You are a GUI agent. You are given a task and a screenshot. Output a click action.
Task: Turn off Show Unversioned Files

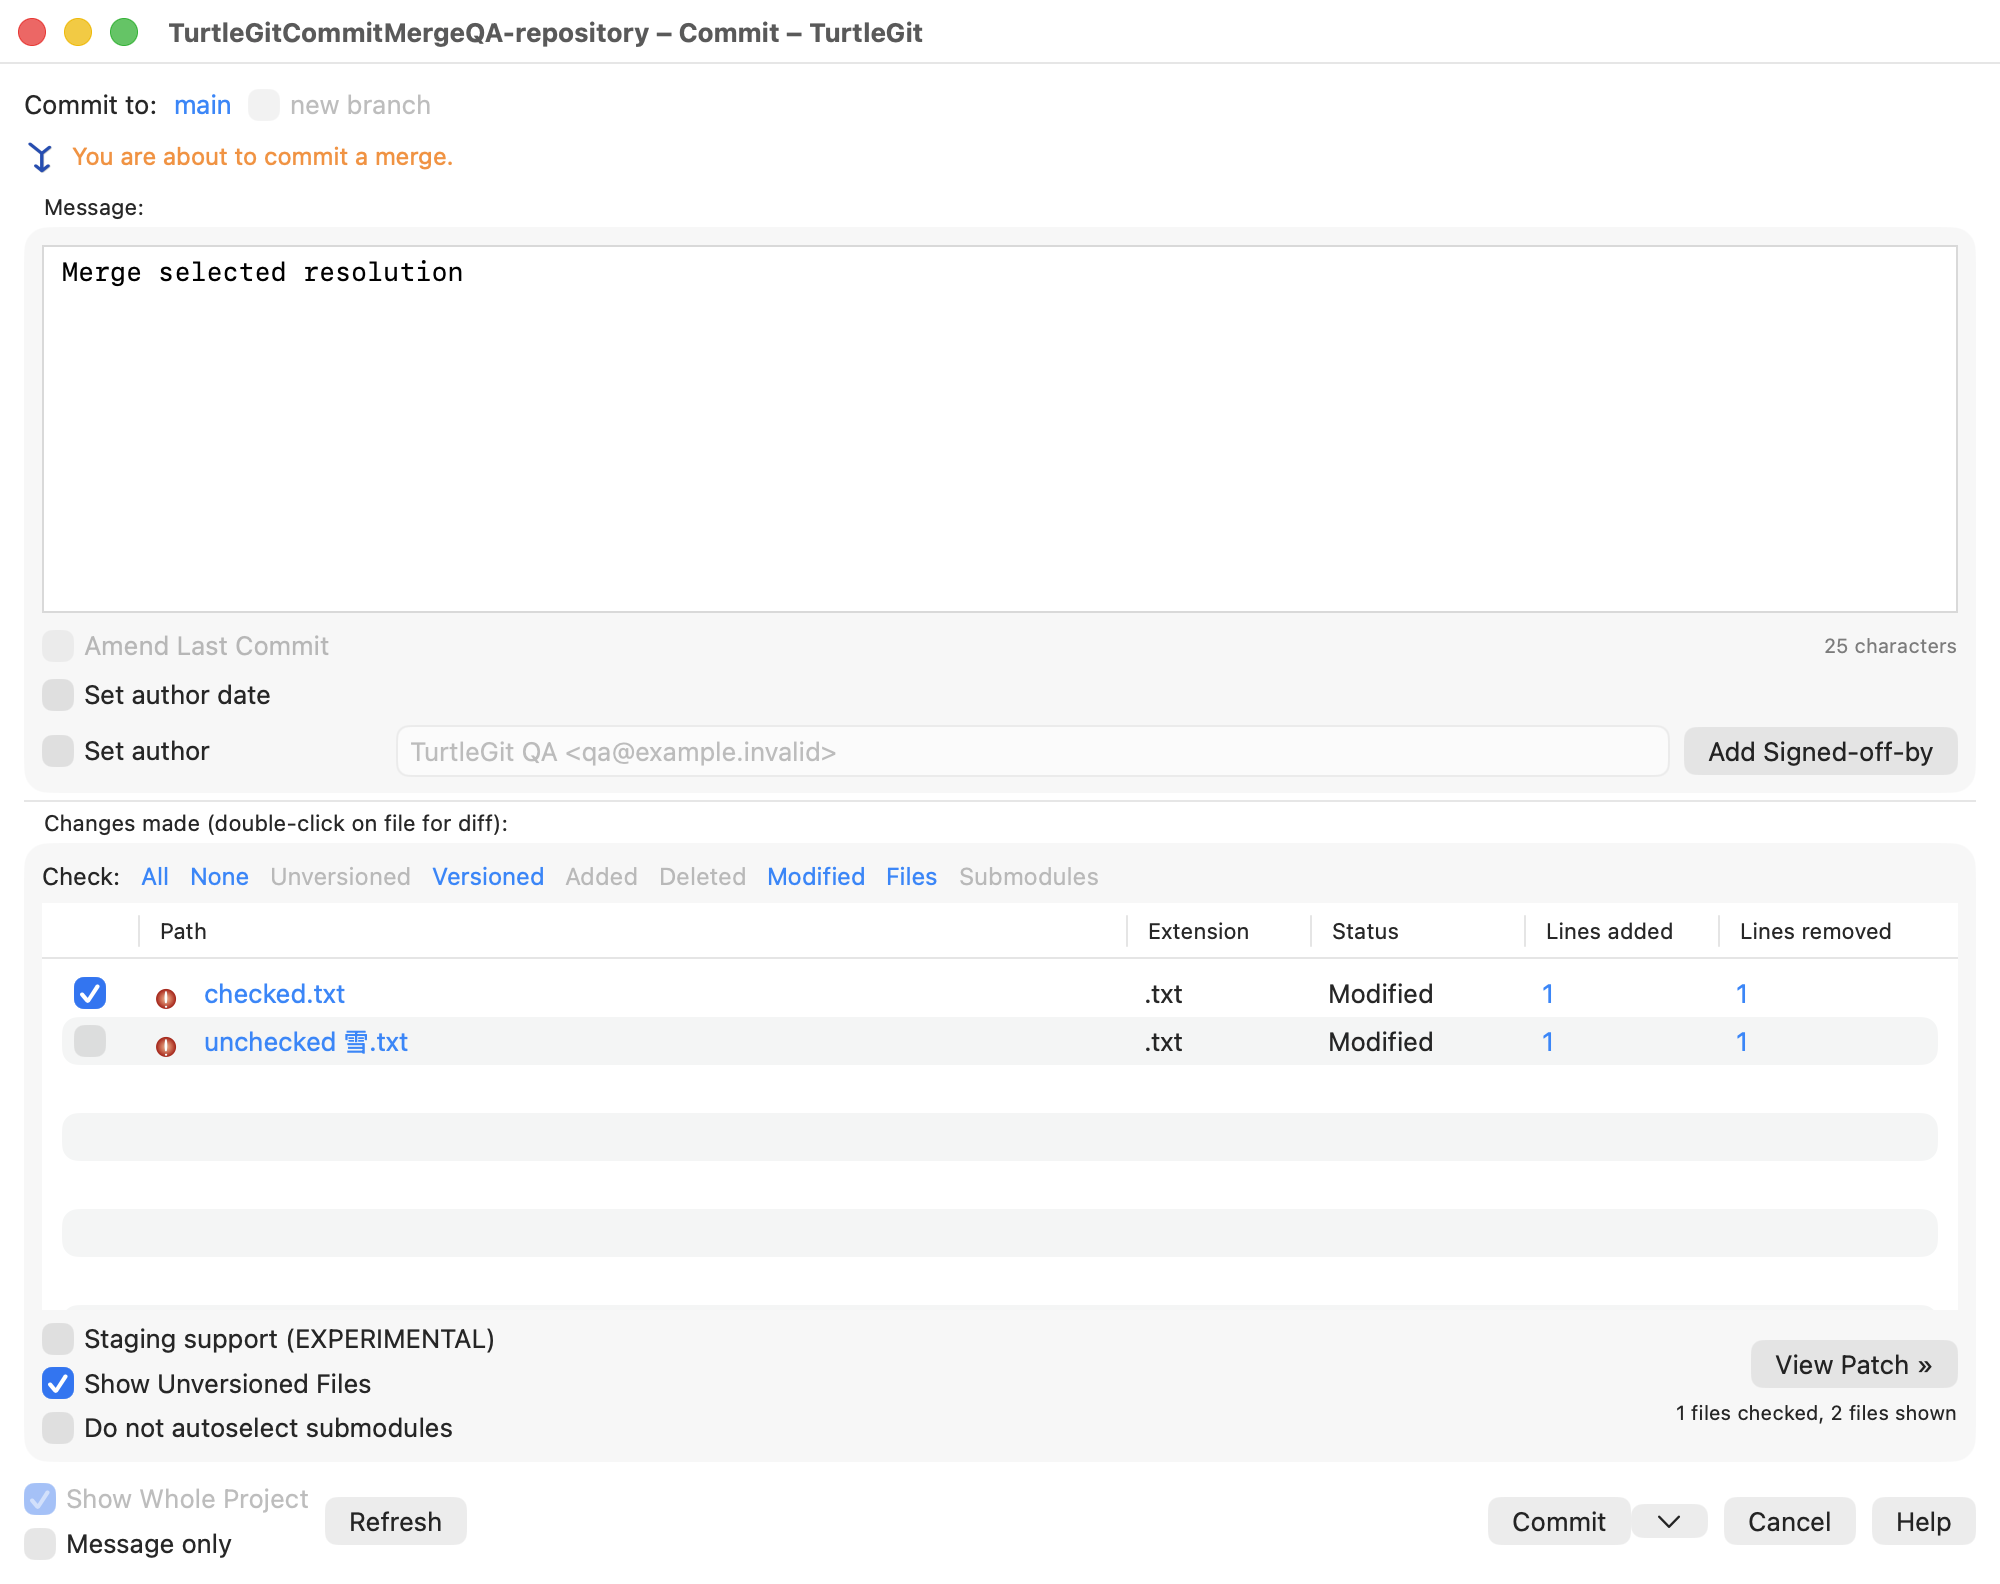pos(58,1384)
